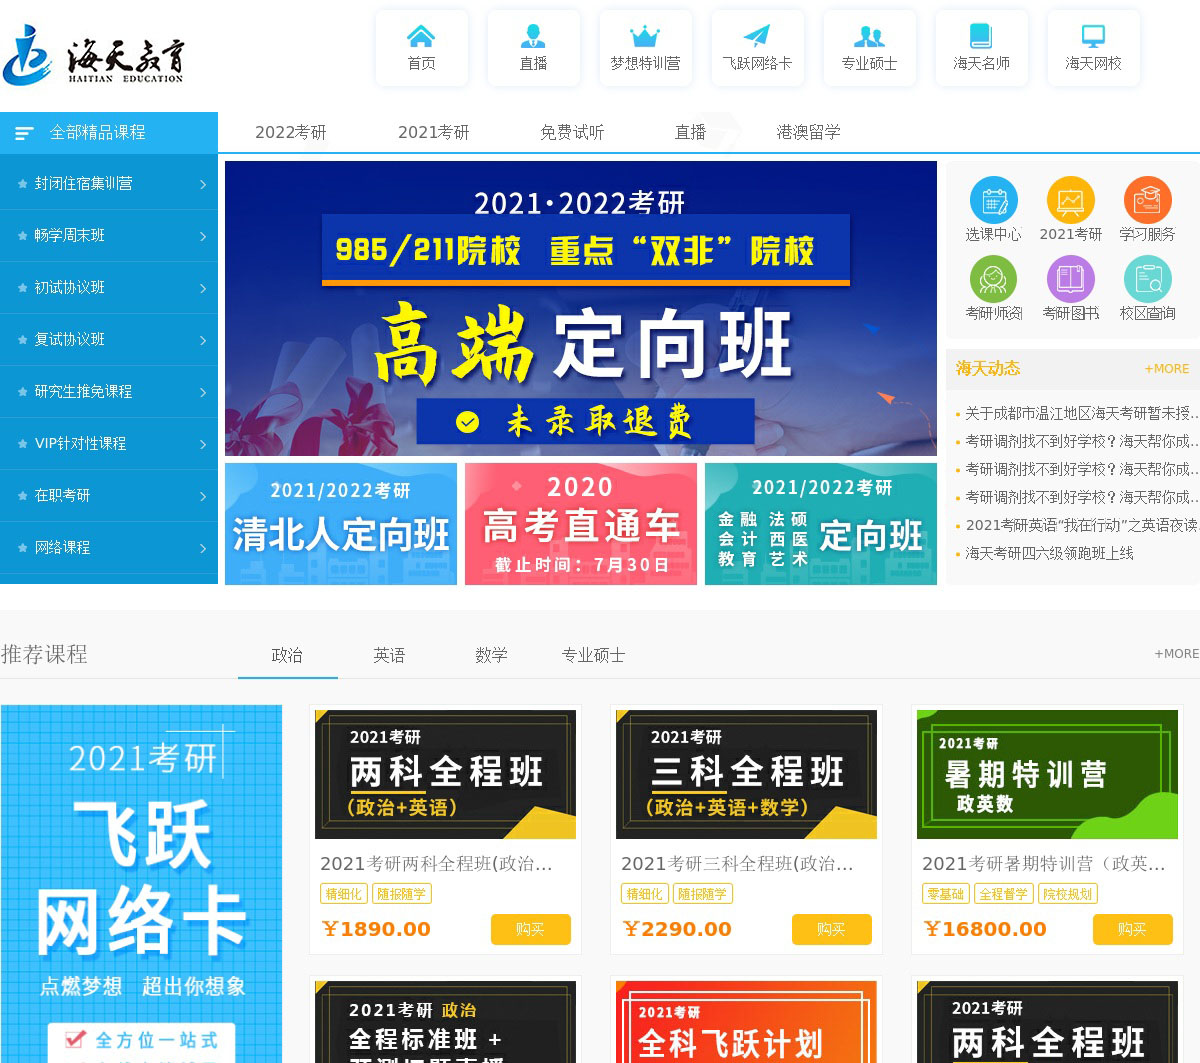Click title 2021考研两科全程班(政治…
Viewport: 1200px width, 1063px height.
(436, 864)
